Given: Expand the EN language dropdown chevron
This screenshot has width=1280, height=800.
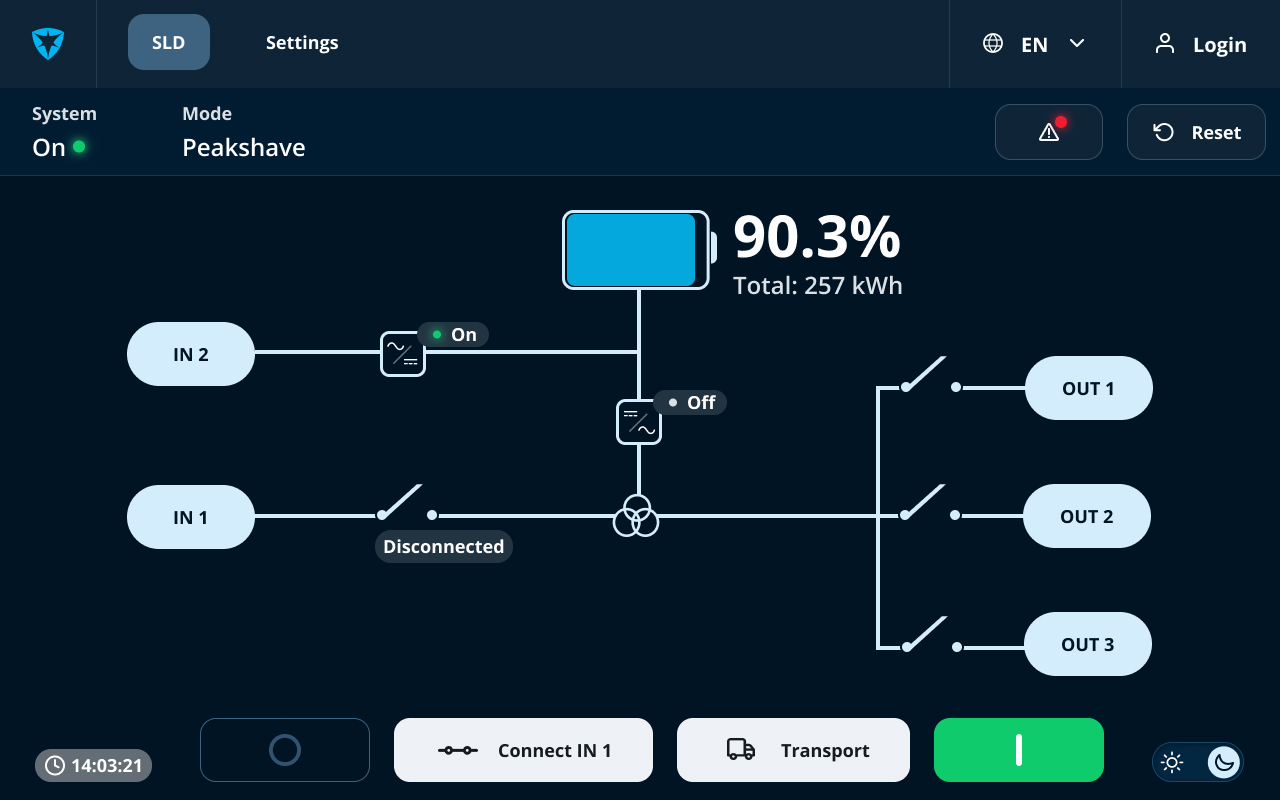Looking at the screenshot, I should pos(1077,44).
